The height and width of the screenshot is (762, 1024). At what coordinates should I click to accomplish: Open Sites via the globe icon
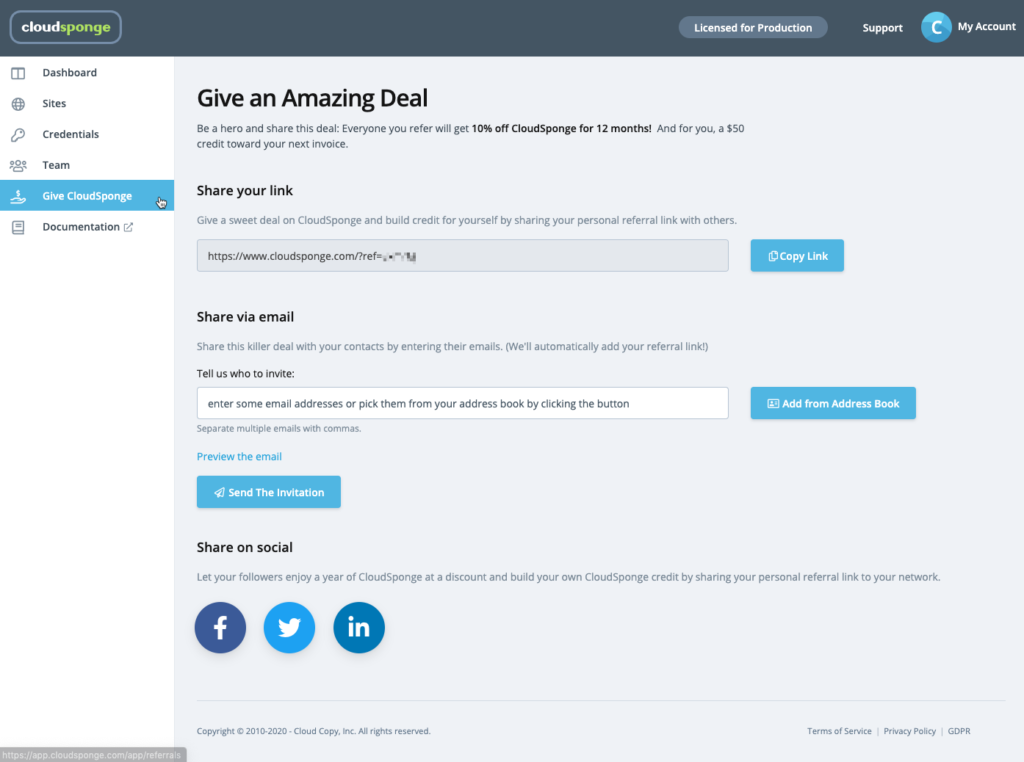coord(18,104)
